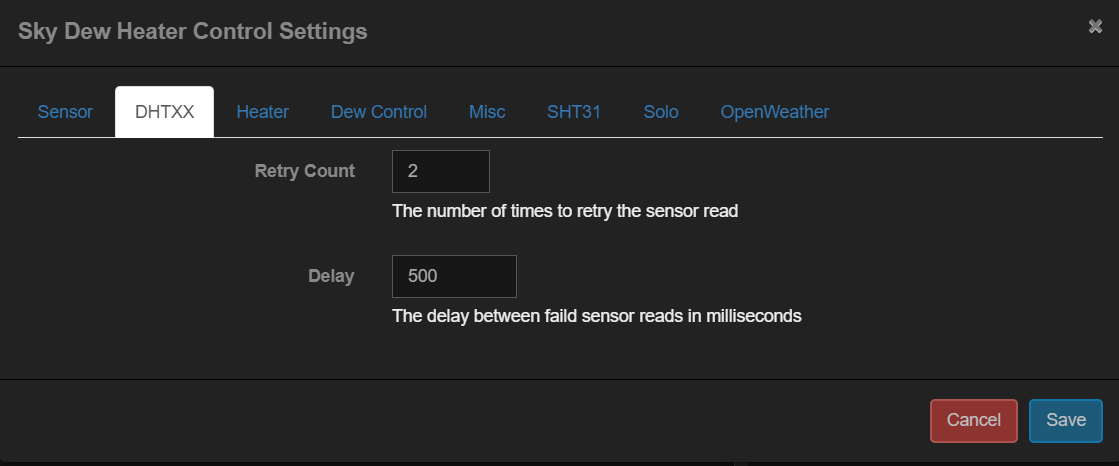
Task: Click the Sky Dew Heater Control Settings title
Action: coord(192,32)
